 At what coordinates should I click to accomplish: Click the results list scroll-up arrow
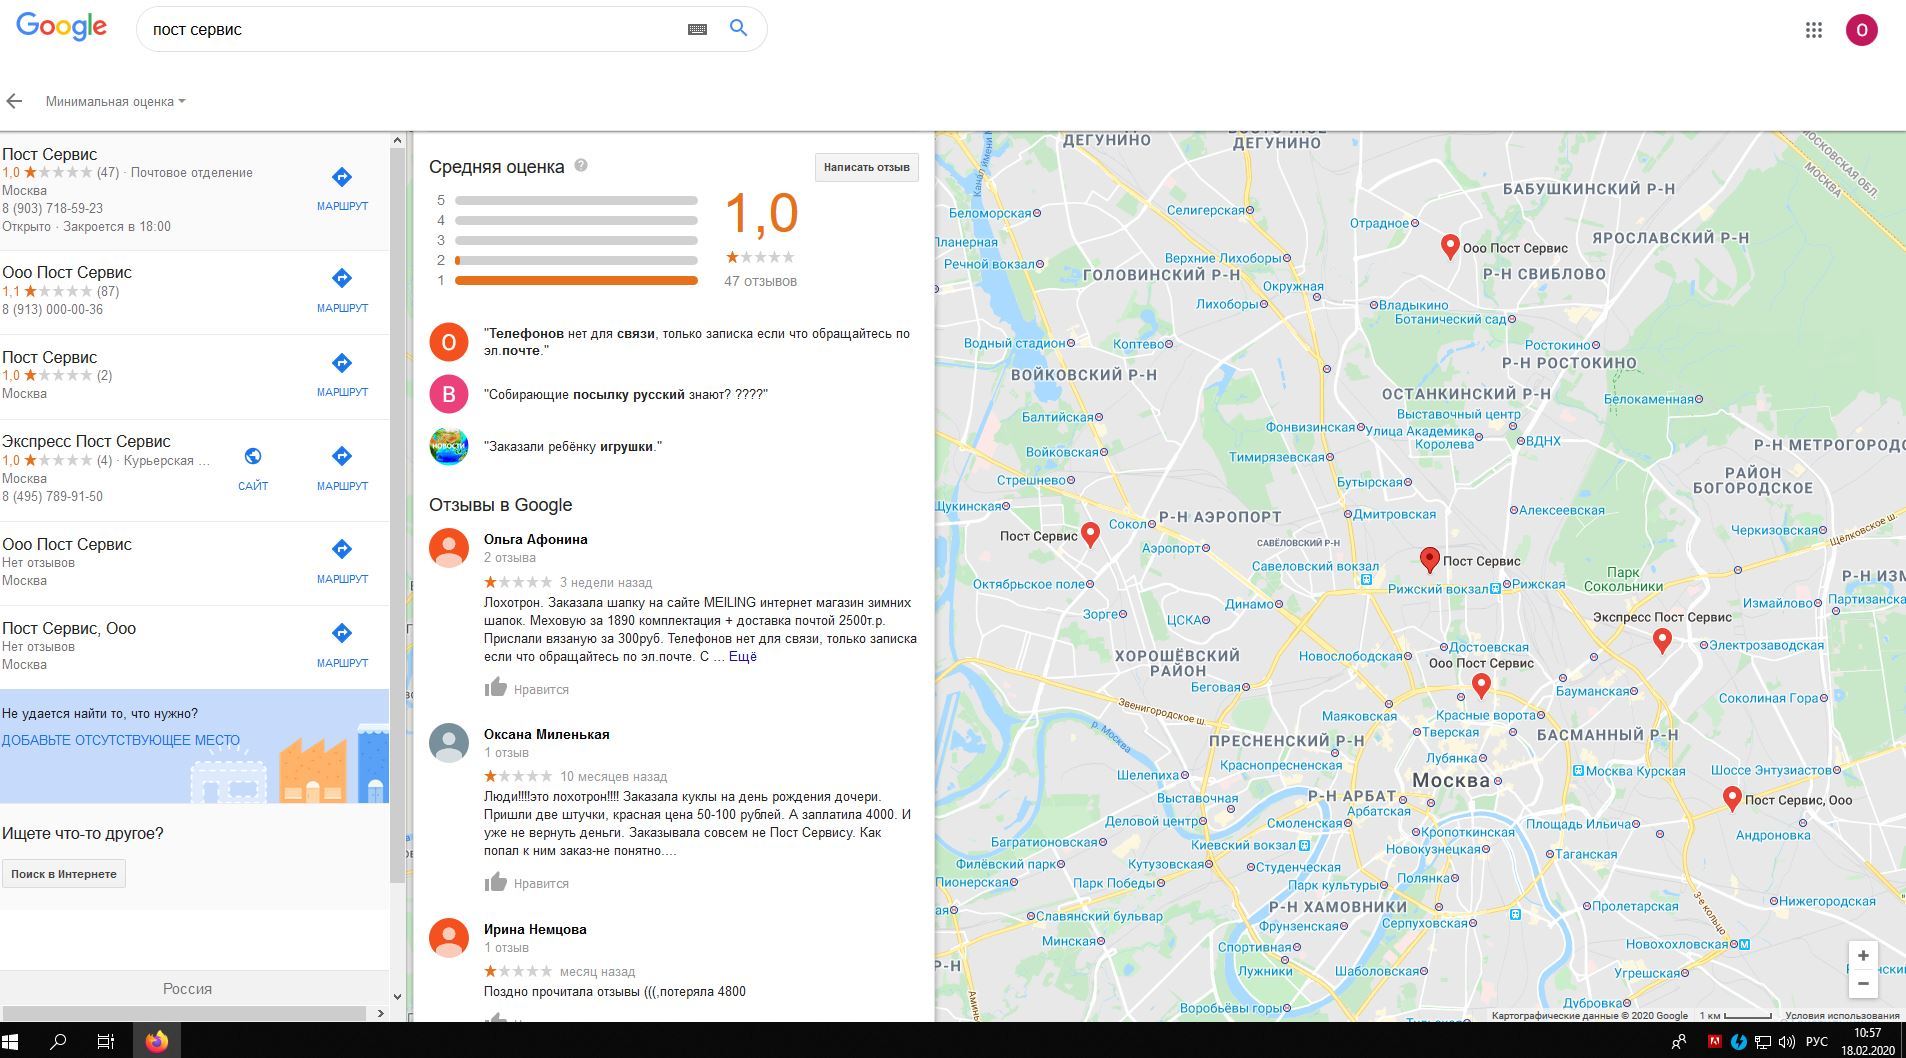397,140
